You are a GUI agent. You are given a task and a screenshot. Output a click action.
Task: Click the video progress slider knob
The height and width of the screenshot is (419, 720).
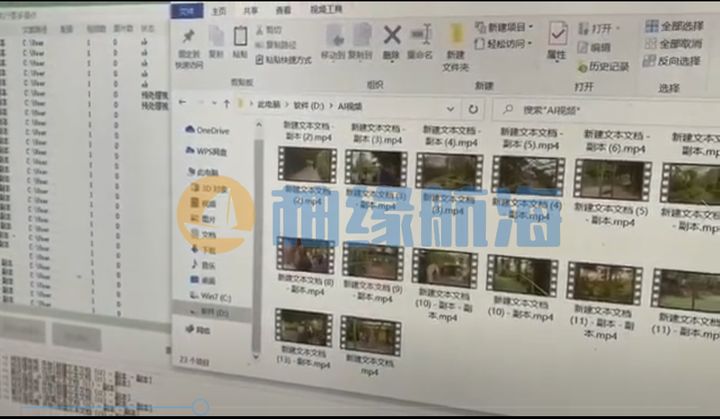(x=200, y=407)
